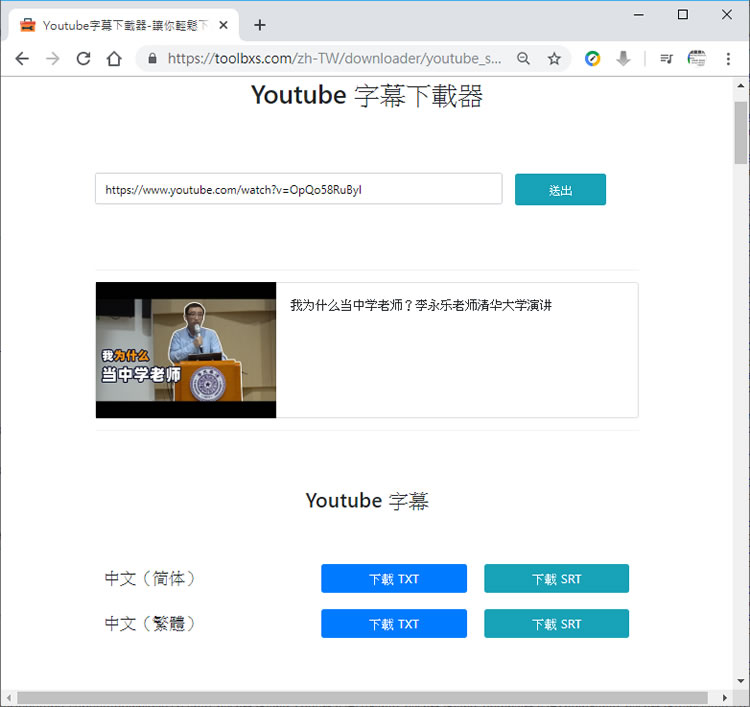This screenshot has width=750, height=707.
Task: Download SRT for 中文(繁體) subtitles
Action: tap(556, 623)
